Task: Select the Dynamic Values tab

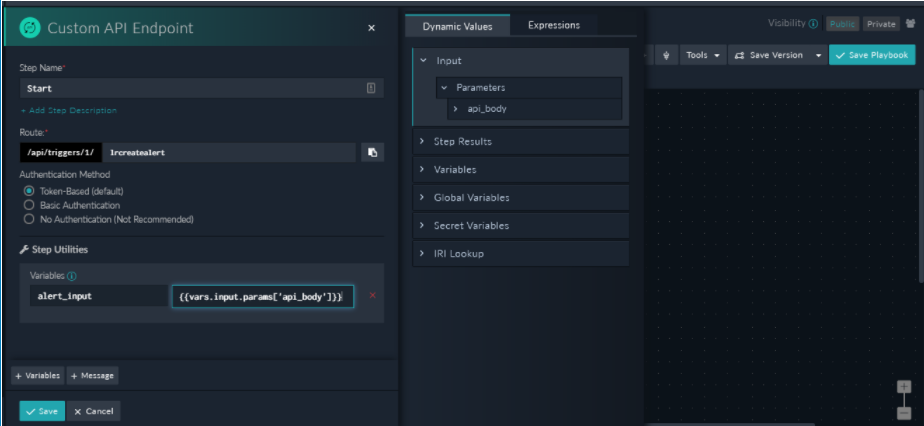Action: [x=457, y=26]
